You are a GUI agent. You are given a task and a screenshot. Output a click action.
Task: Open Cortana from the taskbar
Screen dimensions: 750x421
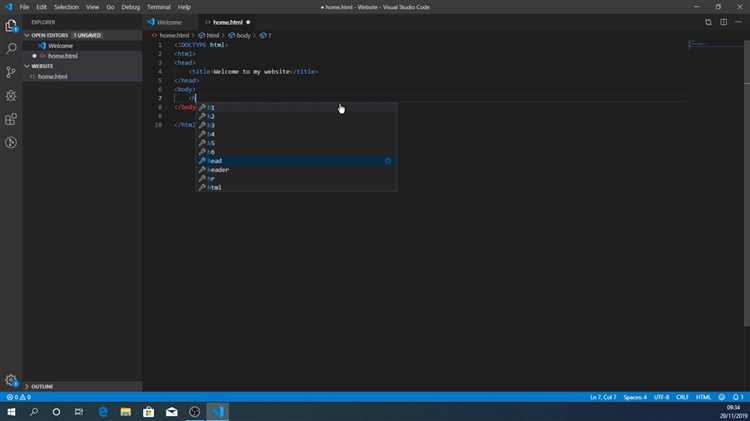[x=56, y=412]
